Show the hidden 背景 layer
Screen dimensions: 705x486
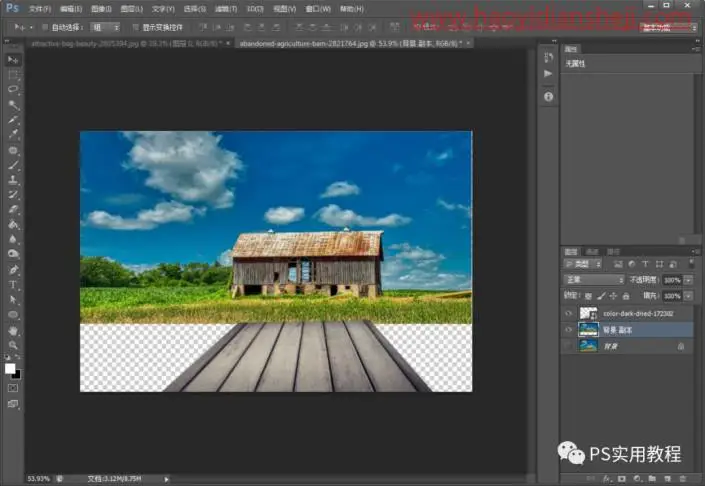(x=568, y=346)
